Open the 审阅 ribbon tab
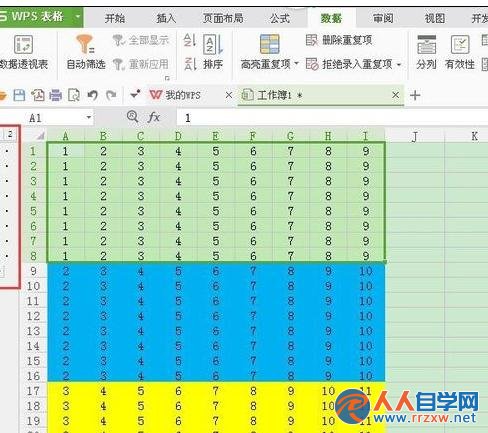 pos(383,18)
